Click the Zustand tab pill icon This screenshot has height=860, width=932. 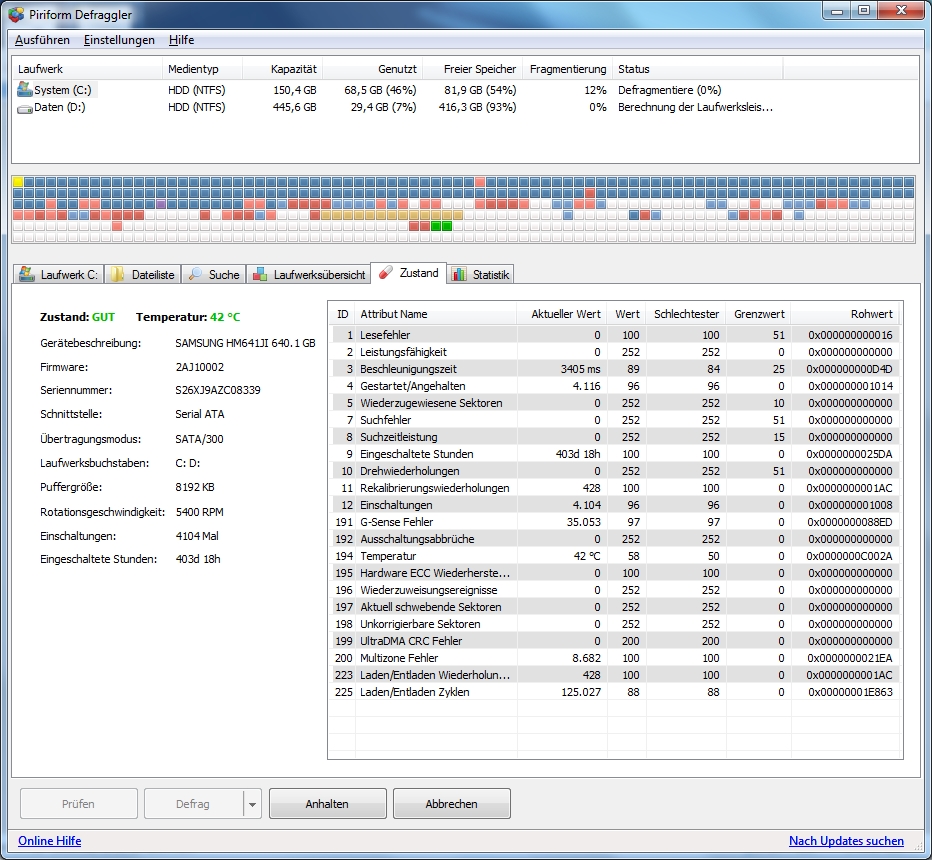(x=386, y=273)
